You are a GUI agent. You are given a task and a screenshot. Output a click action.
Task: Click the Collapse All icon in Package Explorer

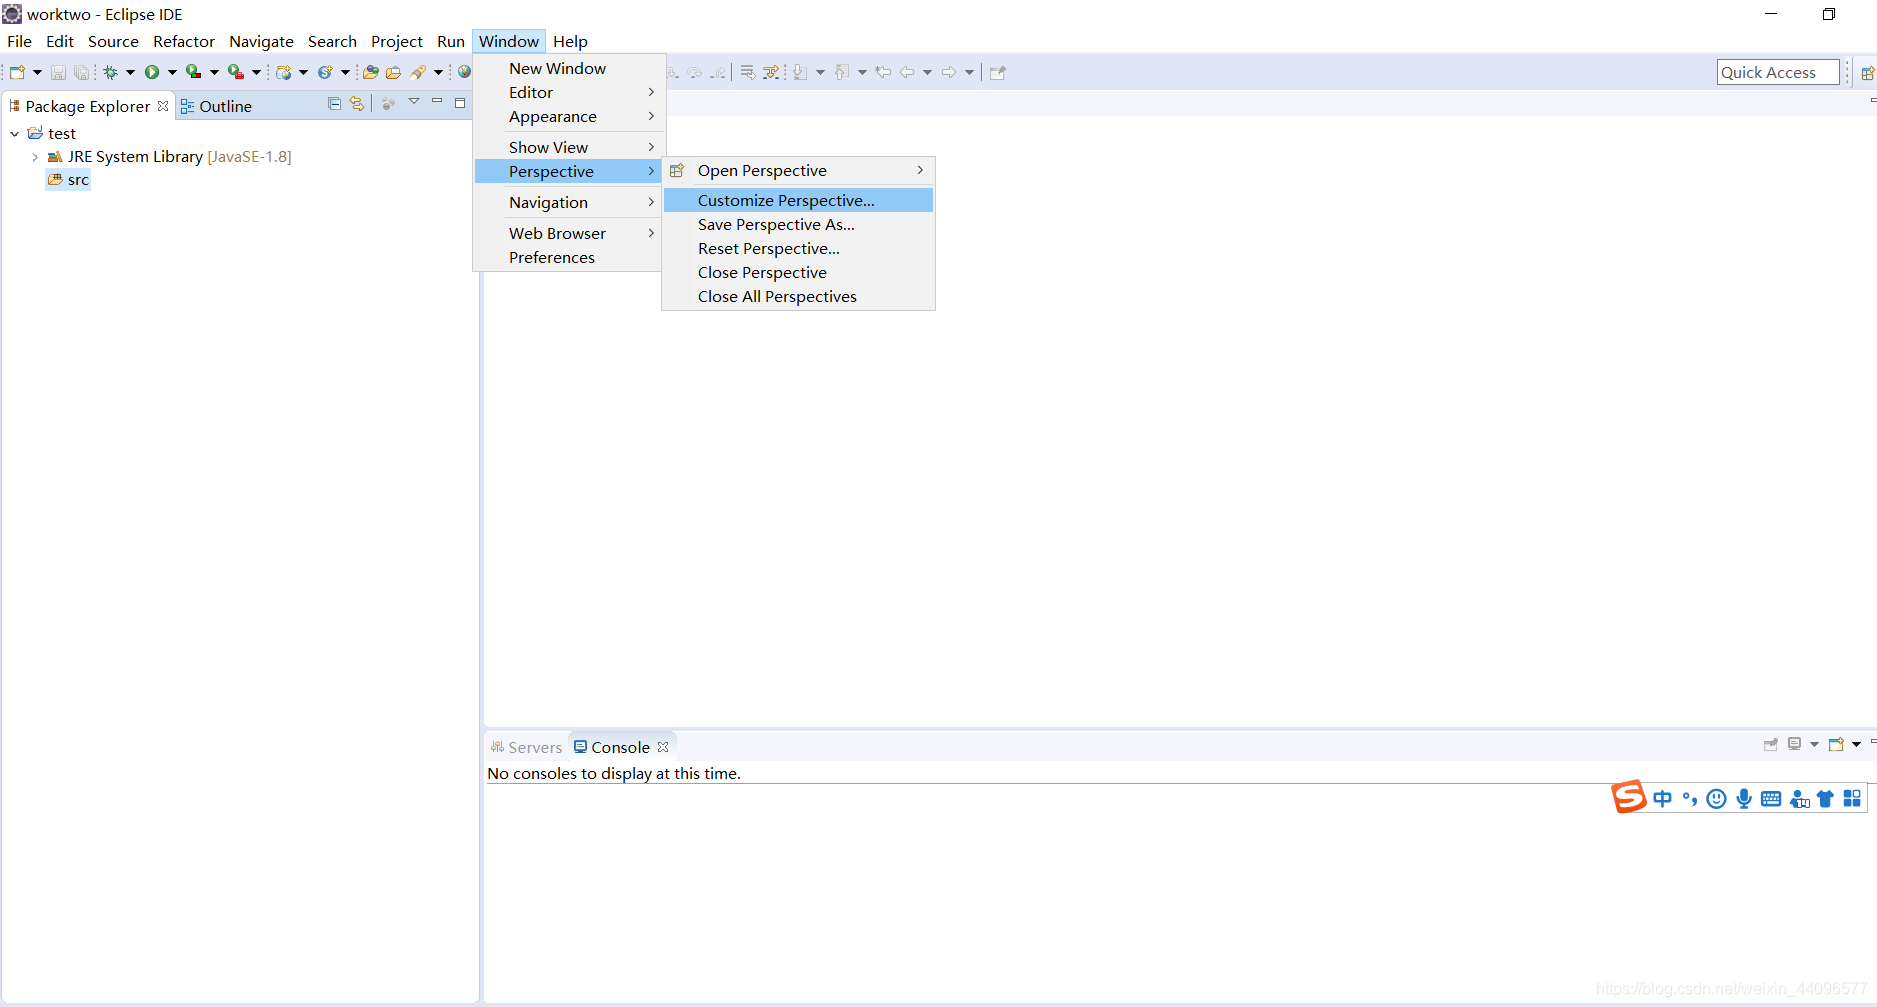click(x=334, y=103)
